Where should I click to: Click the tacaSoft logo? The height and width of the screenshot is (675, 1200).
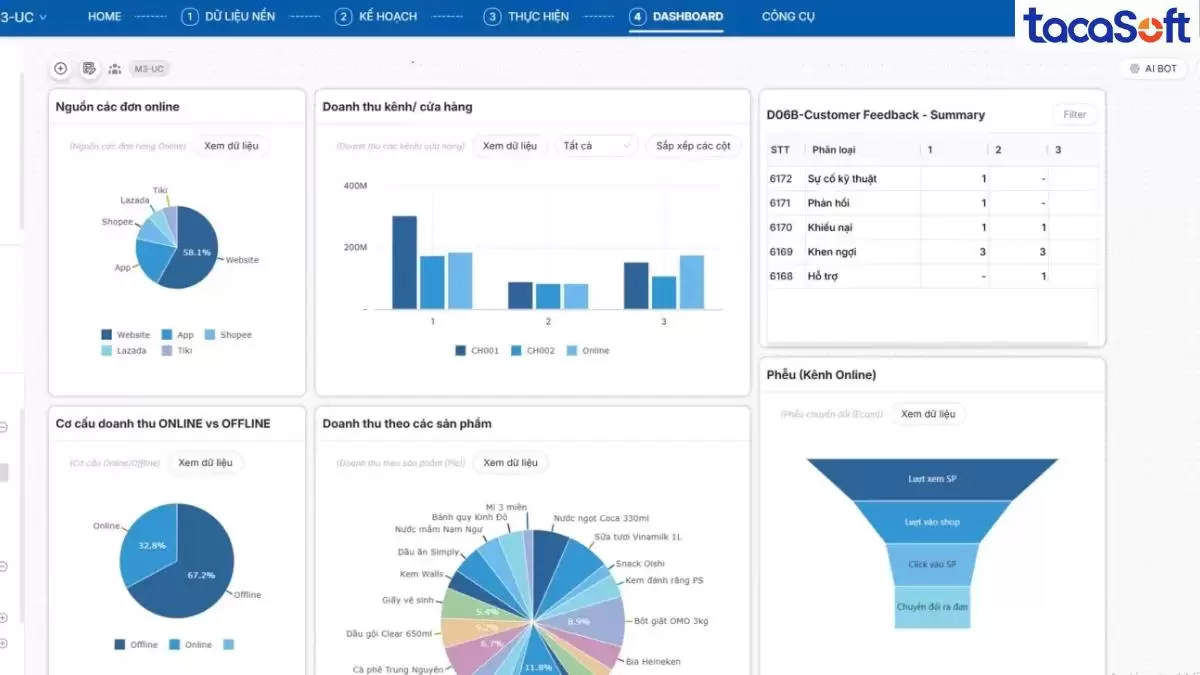click(1106, 25)
